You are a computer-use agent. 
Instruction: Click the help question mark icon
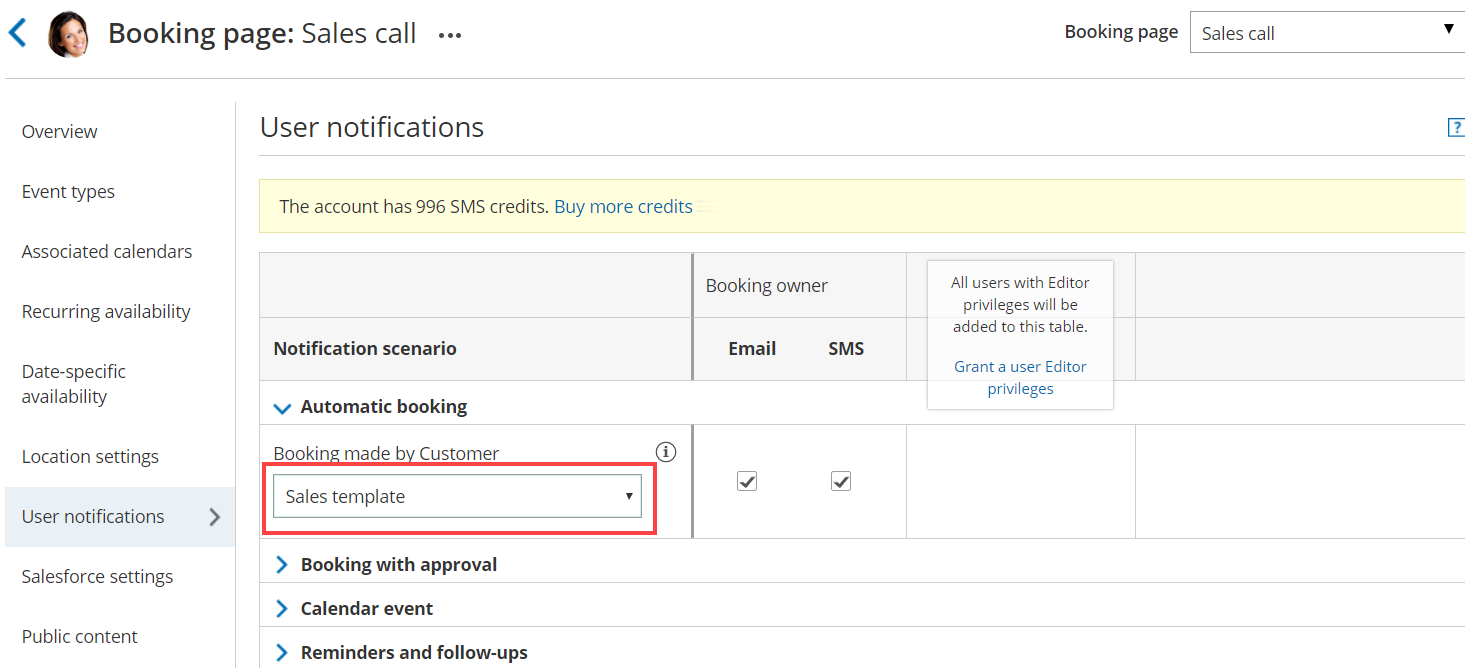pos(1455,128)
